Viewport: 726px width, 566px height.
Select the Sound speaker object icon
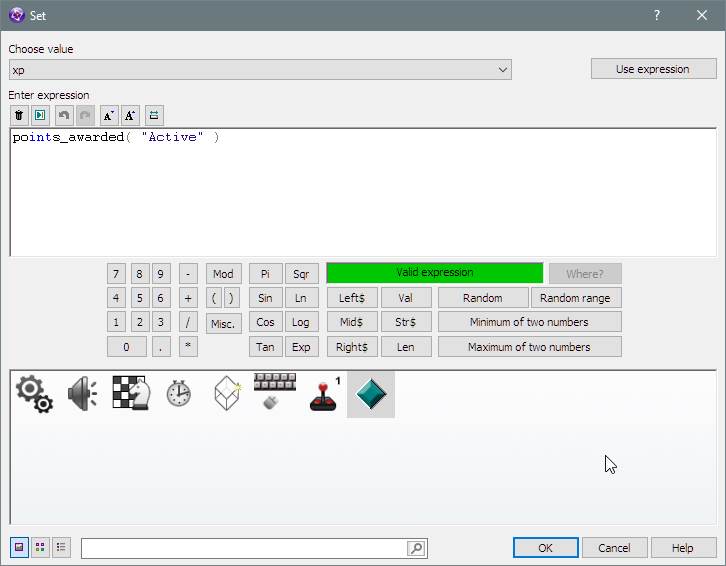click(x=82, y=394)
